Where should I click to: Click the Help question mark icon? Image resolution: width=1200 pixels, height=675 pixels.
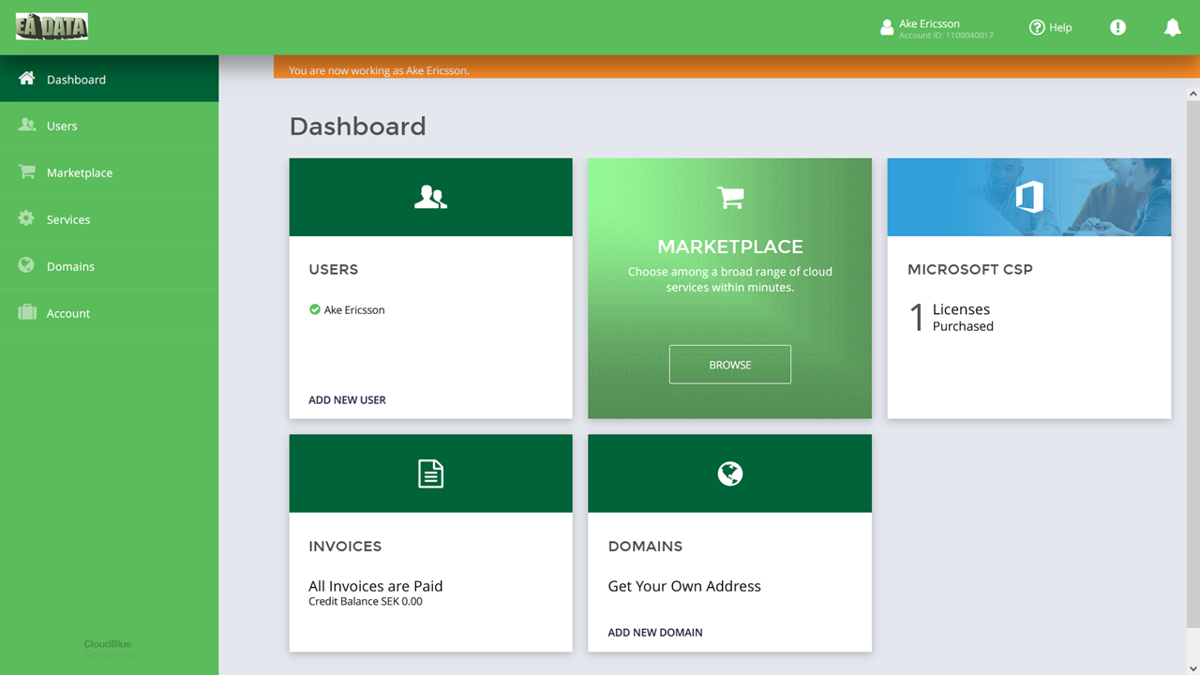[1037, 28]
